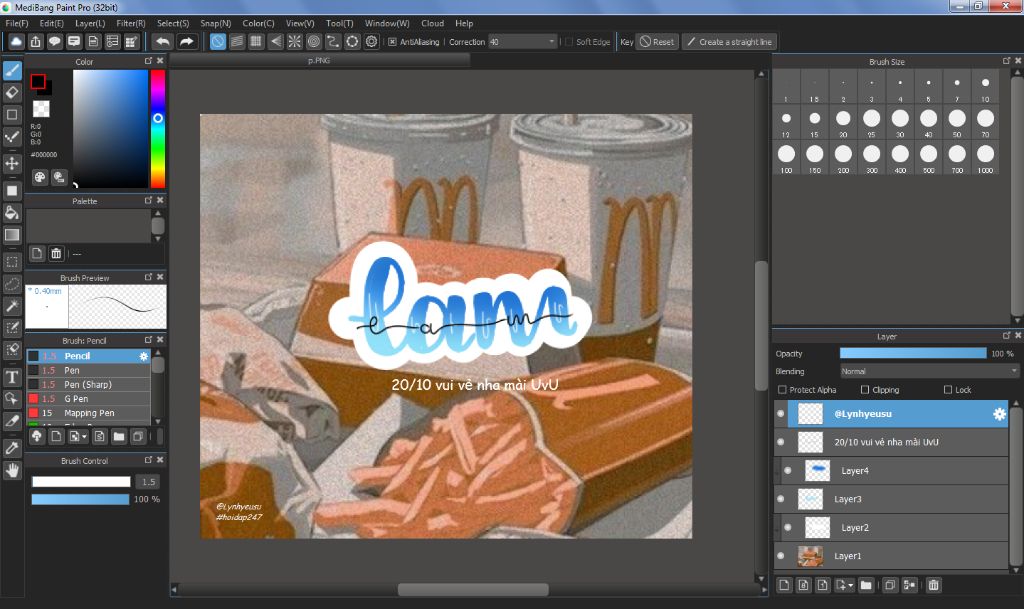The image size is (1024, 609).
Task: Delete palette color trash icon
Action: [56, 253]
